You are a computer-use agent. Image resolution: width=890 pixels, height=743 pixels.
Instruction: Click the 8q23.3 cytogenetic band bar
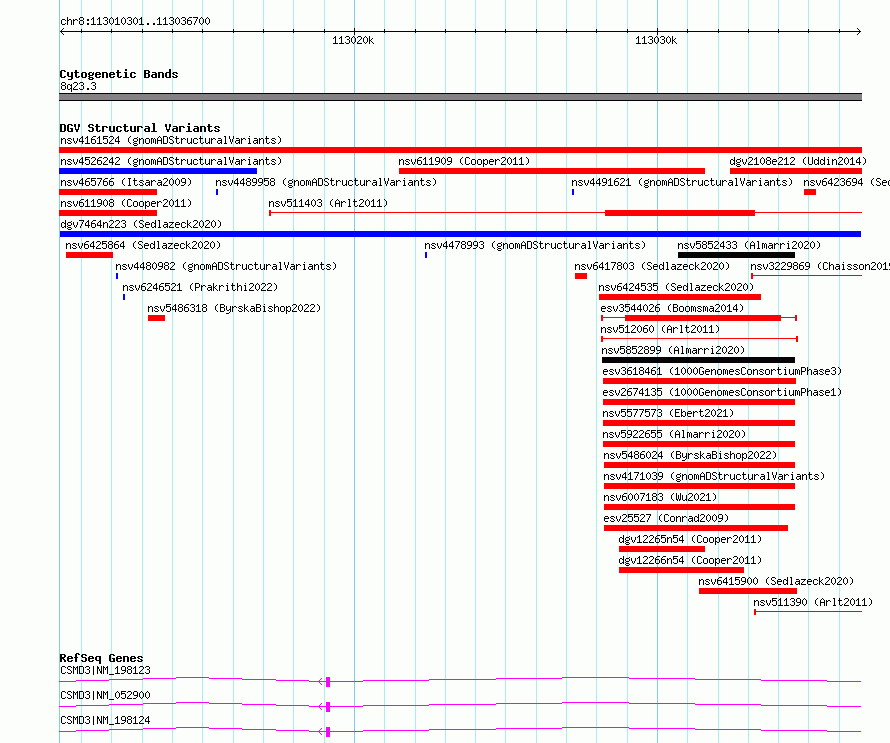click(460, 97)
